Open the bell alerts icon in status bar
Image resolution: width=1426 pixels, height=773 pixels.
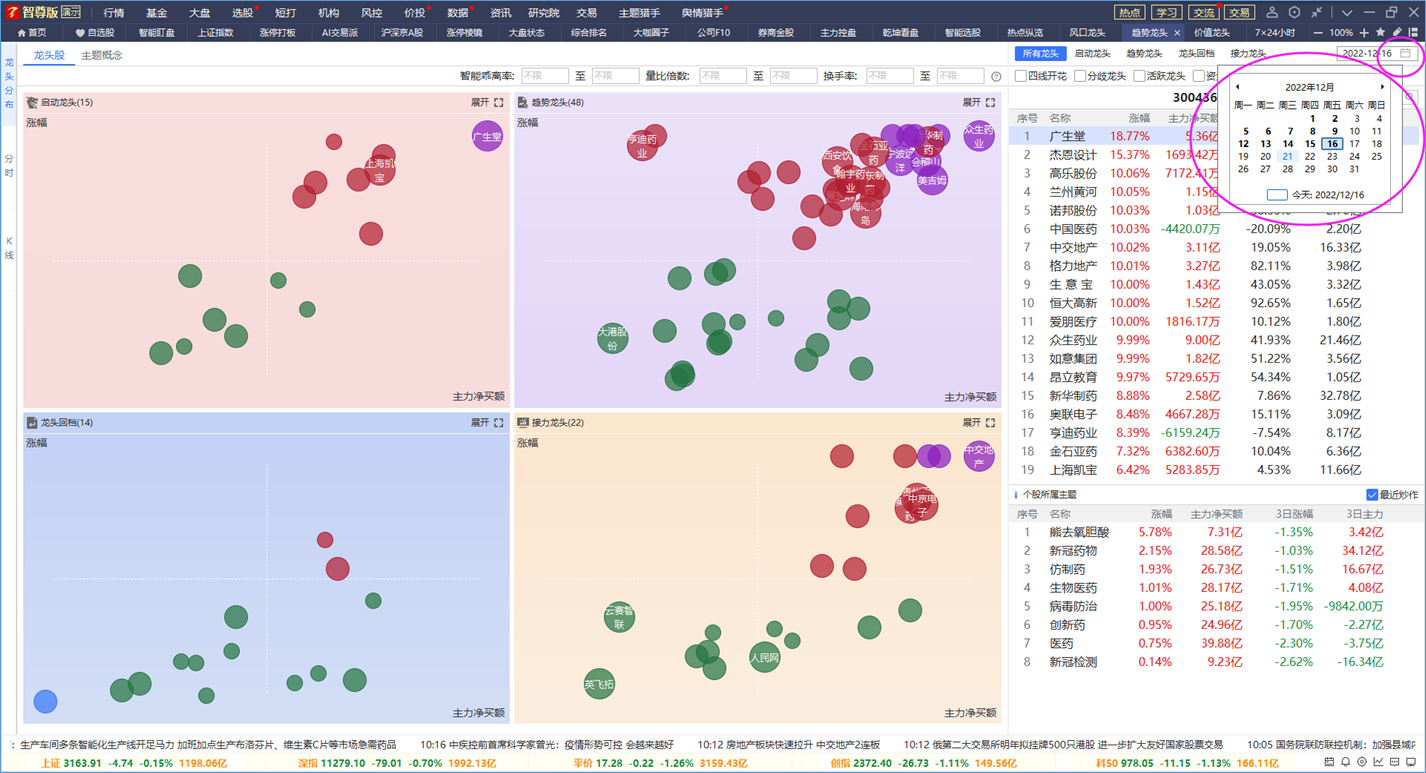tap(1345, 762)
